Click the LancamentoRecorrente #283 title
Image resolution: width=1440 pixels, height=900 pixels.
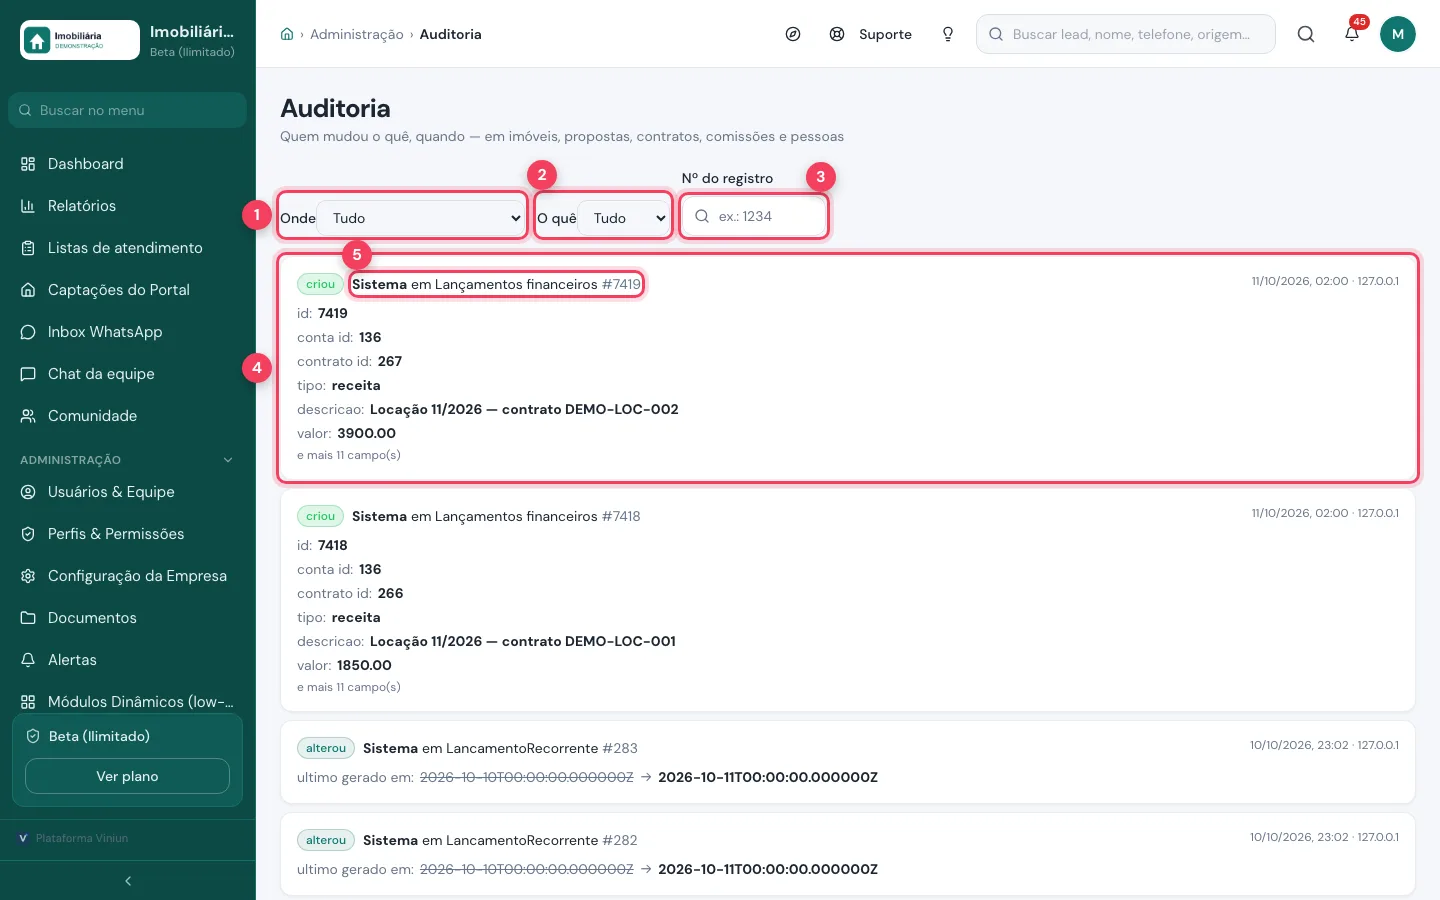(x=500, y=748)
